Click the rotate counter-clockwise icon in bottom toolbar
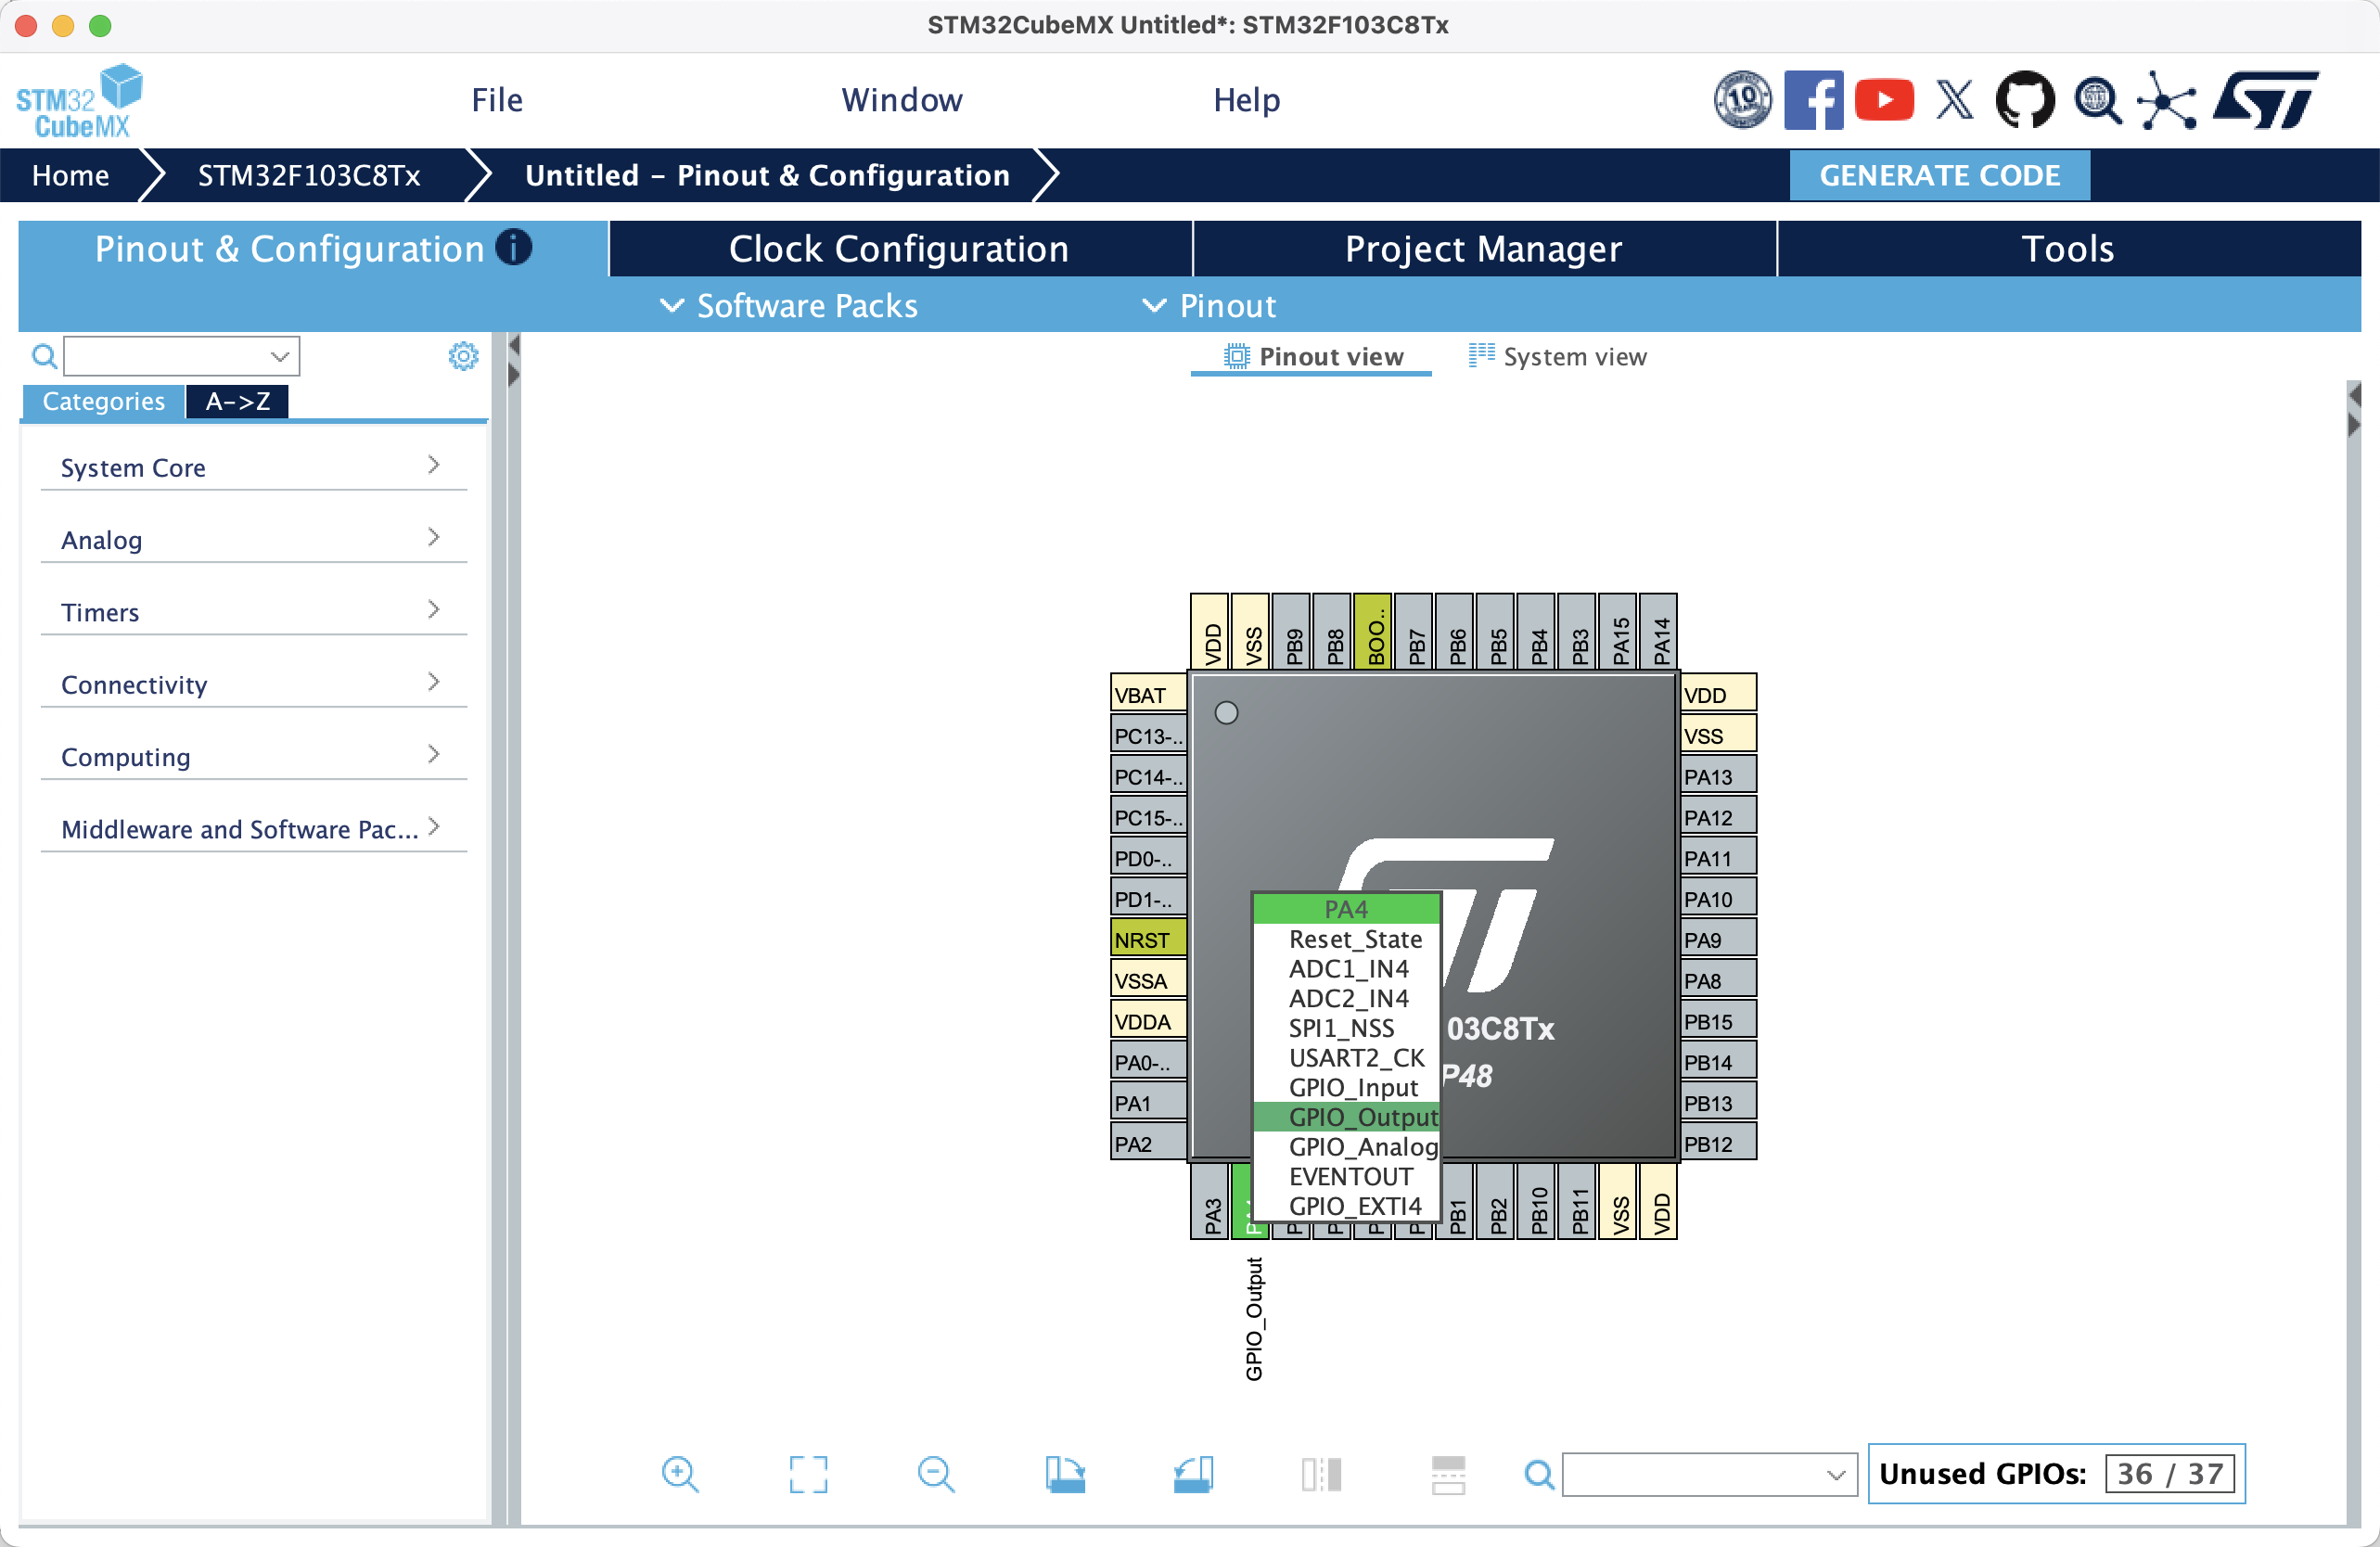The height and width of the screenshot is (1547, 2380). coord(1193,1474)
